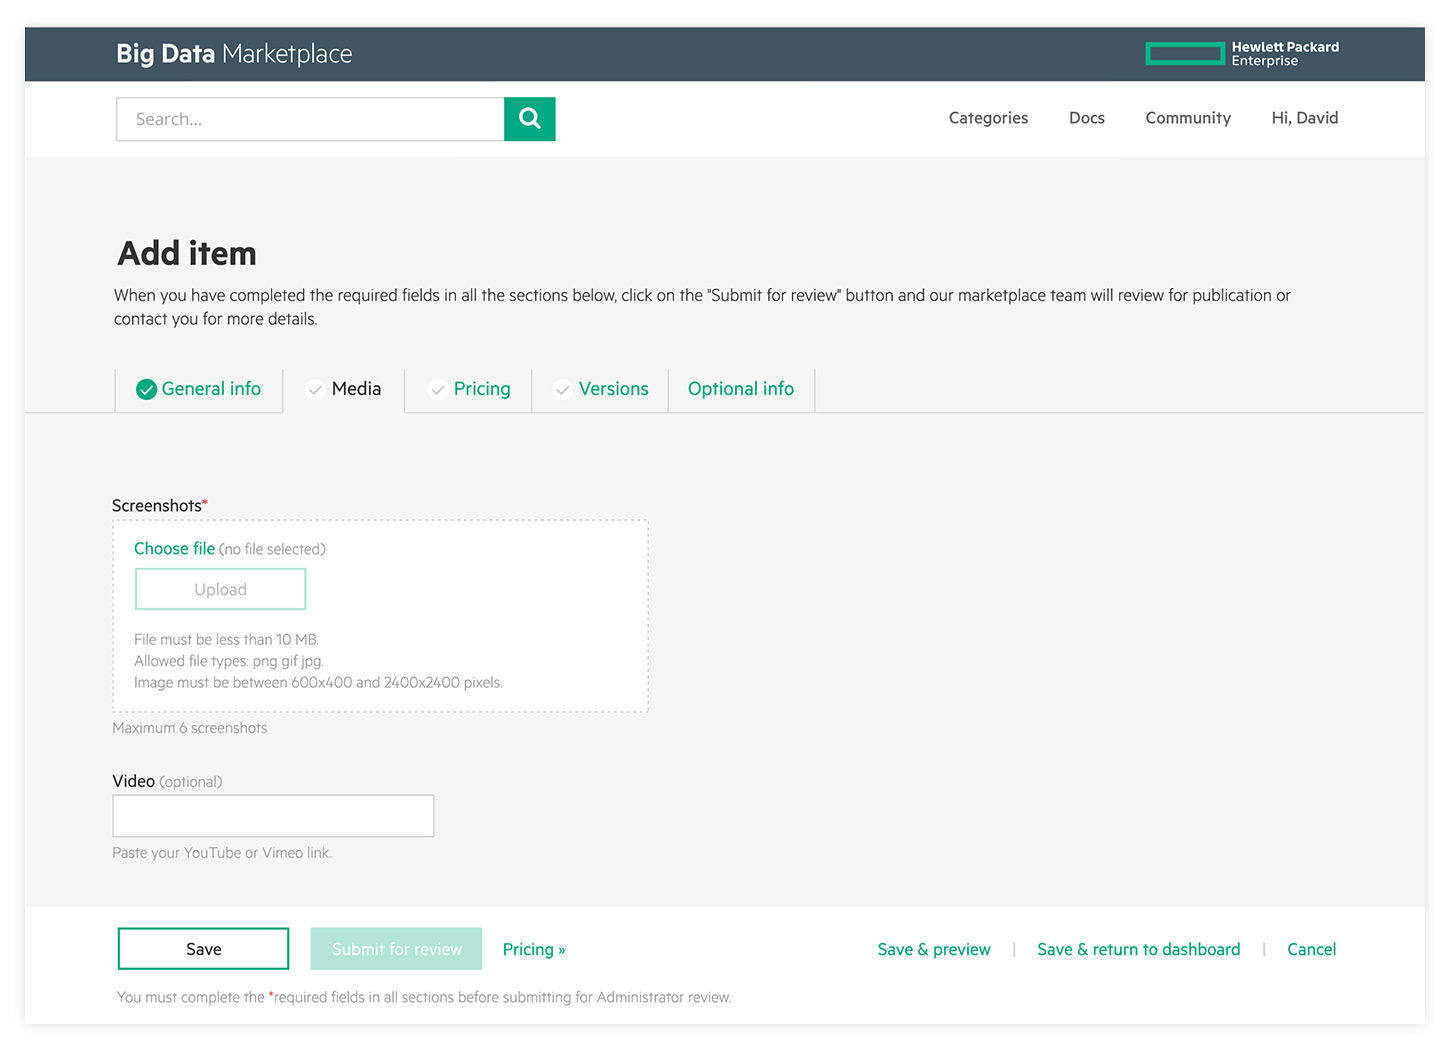1450x1054 pixels.
Task: Switch to the Optional info tab
Action: (740, 389)
